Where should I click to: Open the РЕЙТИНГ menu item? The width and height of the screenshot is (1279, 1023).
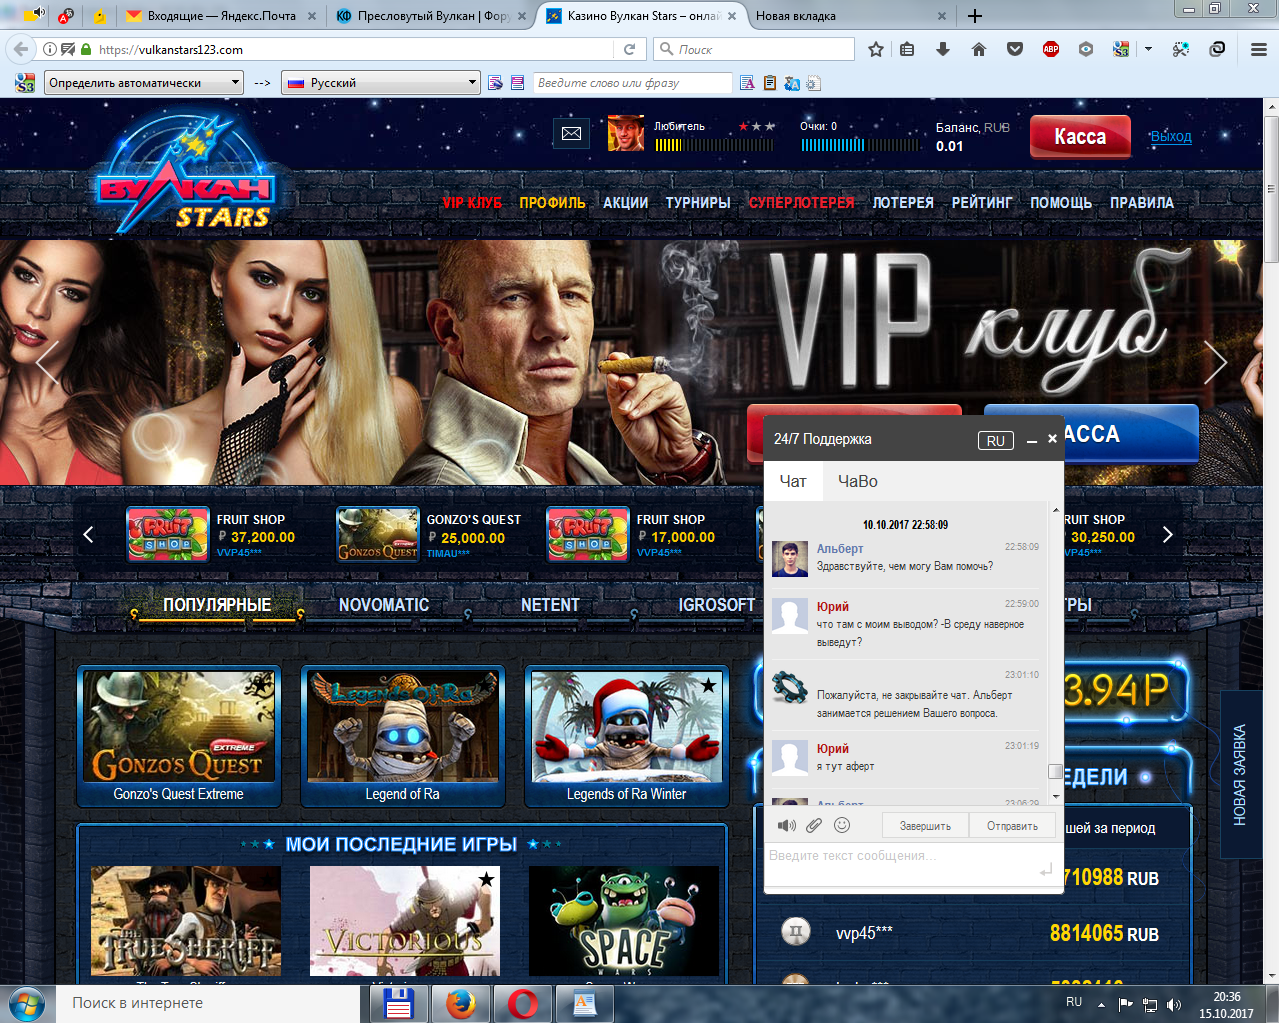(x=982, y=202)
